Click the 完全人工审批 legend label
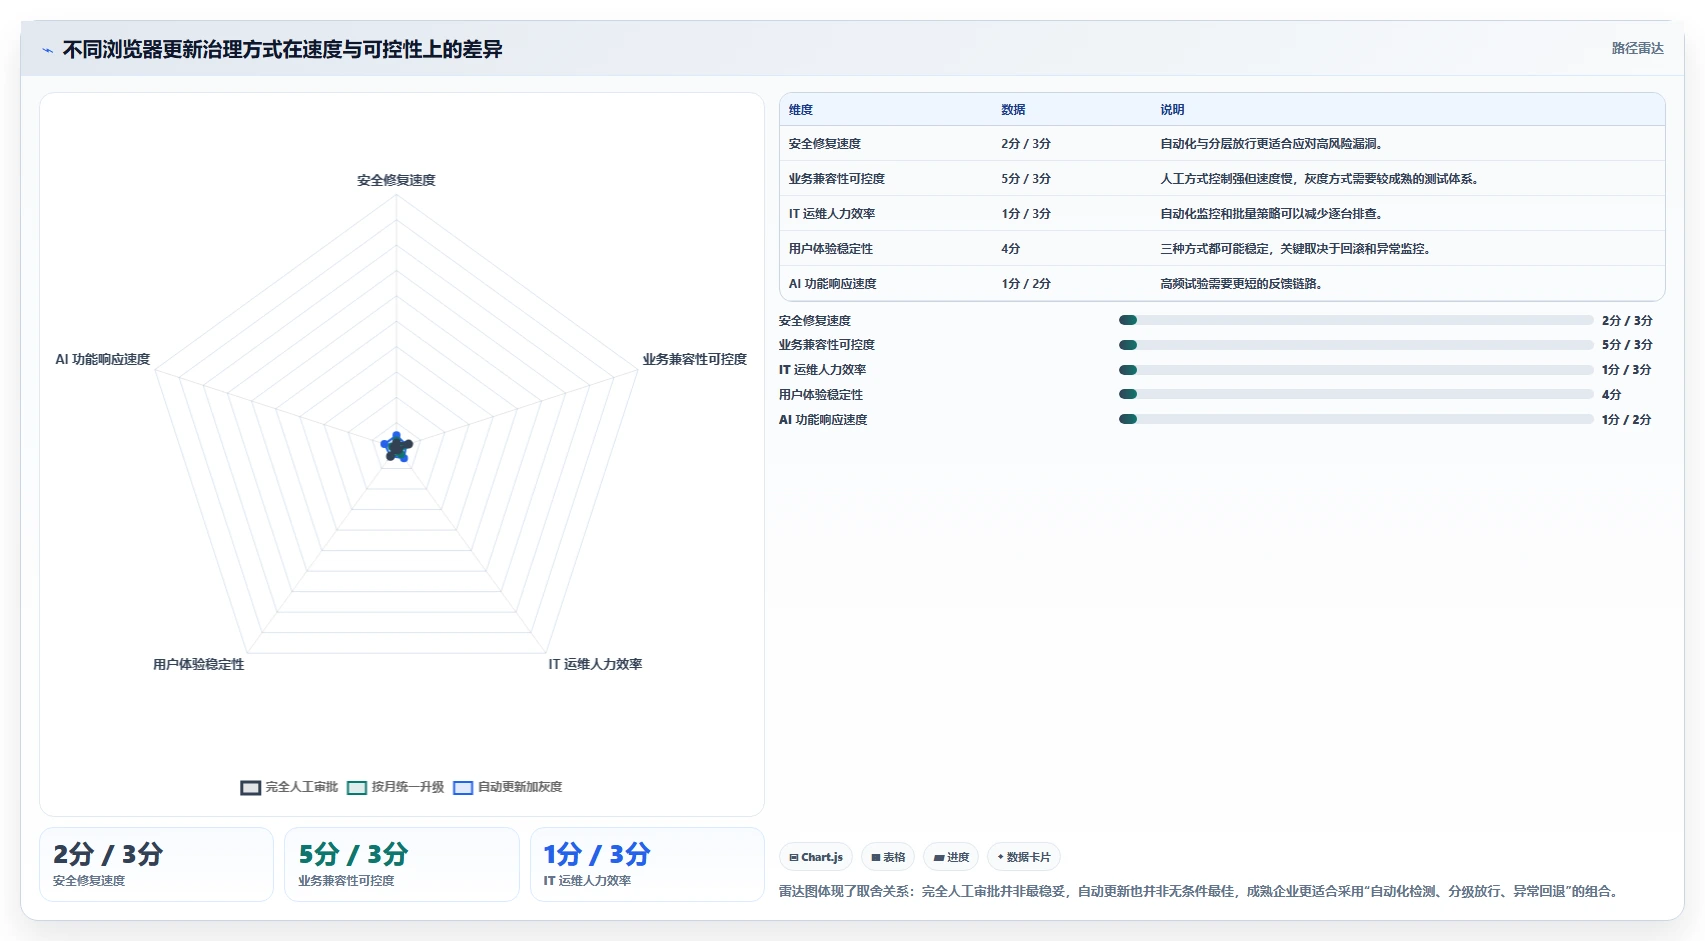The width and height of the screenshot is (1705, 941). 302,787
